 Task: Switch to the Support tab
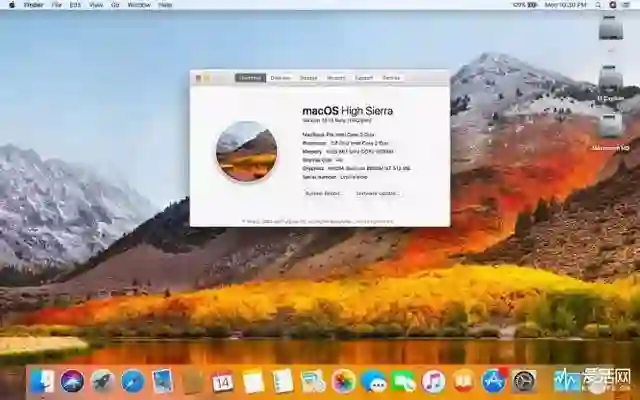pos(364,78)
